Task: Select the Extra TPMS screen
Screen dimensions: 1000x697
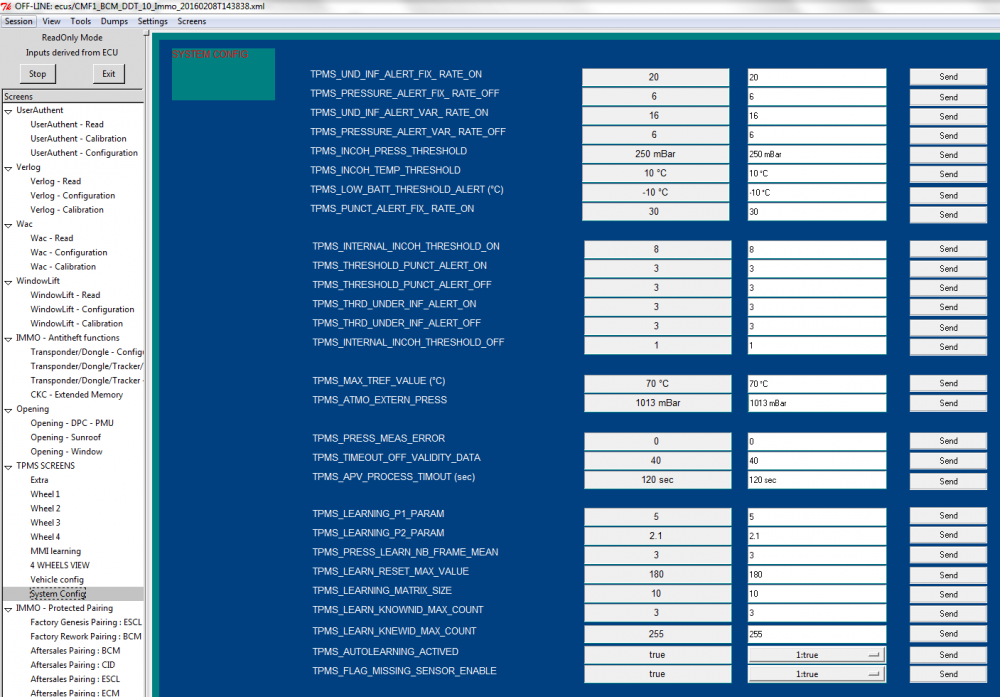Action: pos(39,480)
